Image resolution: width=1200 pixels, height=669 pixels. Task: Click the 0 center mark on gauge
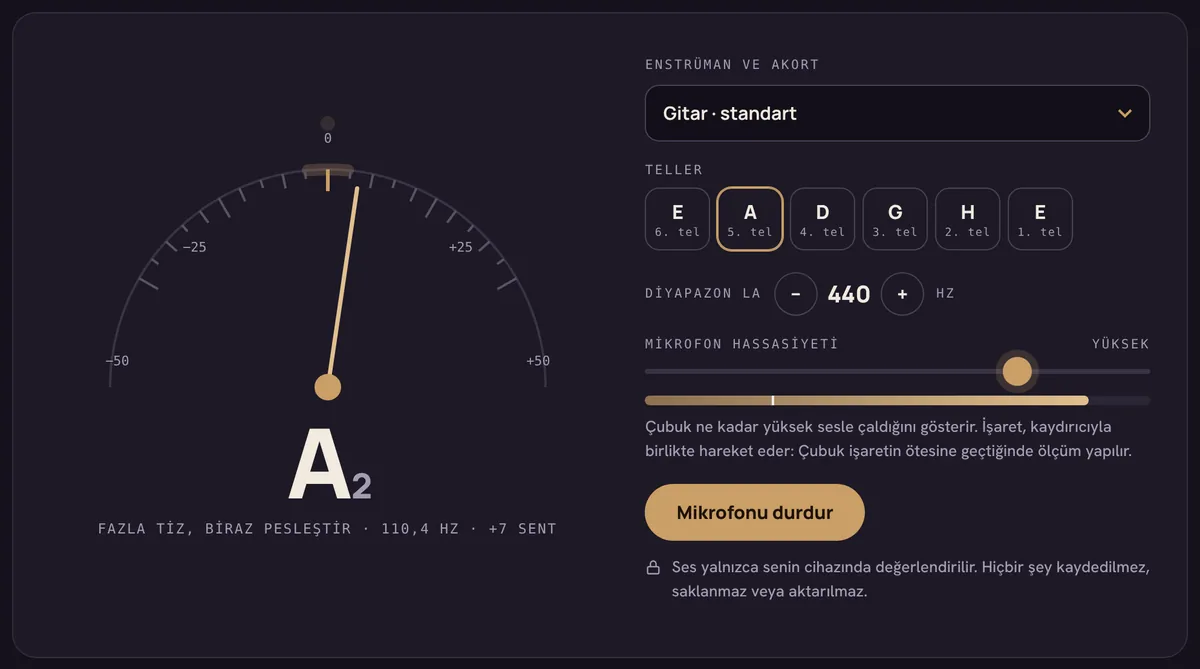tap(328, 138)
